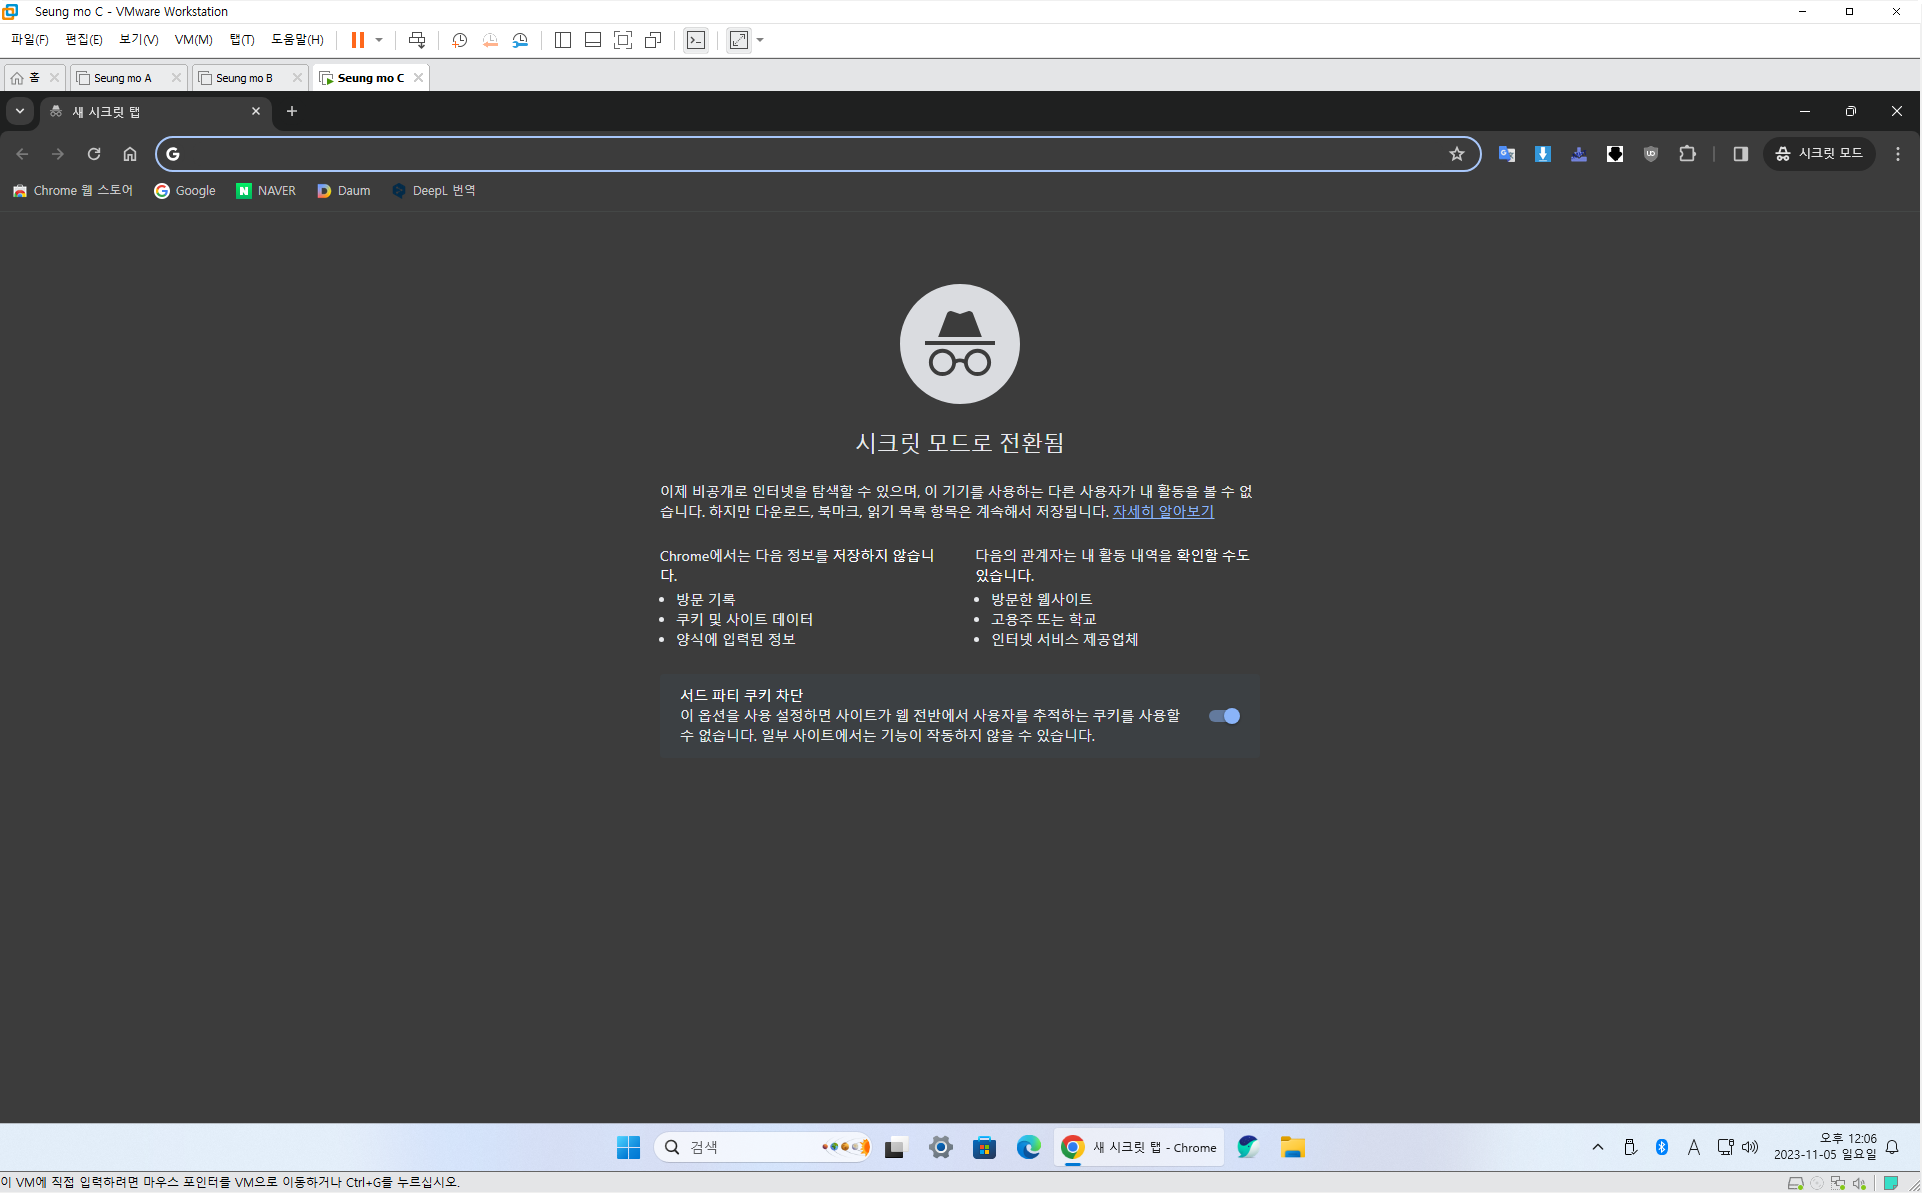Open the VM(M) menu
The width and height of the screenshot is (1922, 1193).
coord(193,40)
